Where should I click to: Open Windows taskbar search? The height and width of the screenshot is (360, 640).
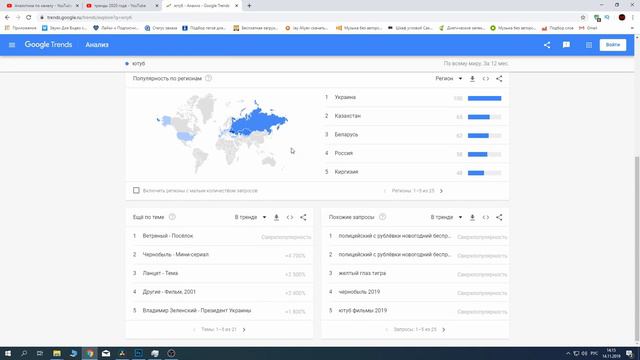tap(24, 353)
